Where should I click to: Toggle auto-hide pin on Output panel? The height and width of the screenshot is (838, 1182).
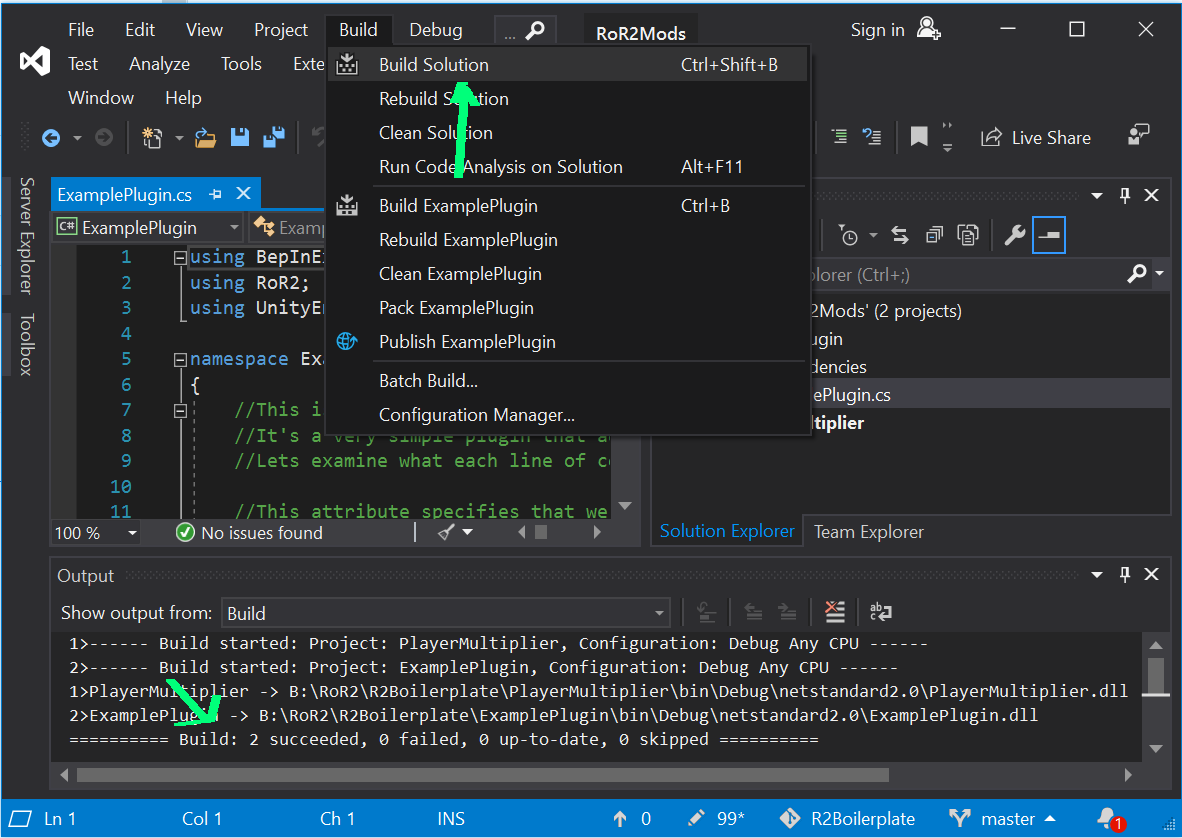(1125, 574)
